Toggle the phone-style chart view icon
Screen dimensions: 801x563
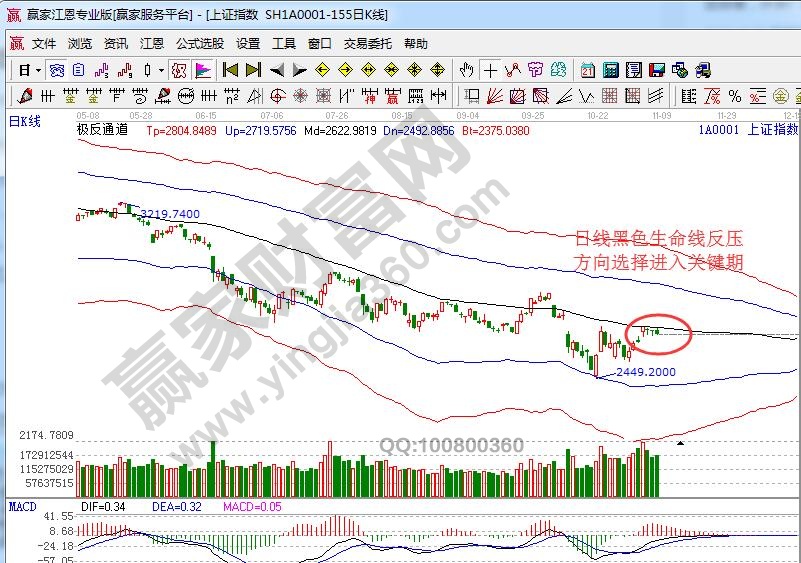click(57, 70)
